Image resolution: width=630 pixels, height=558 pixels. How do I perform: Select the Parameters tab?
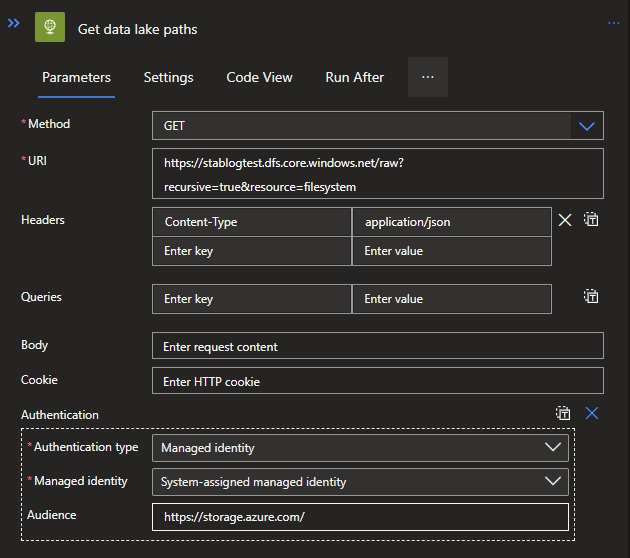(76, 77)
